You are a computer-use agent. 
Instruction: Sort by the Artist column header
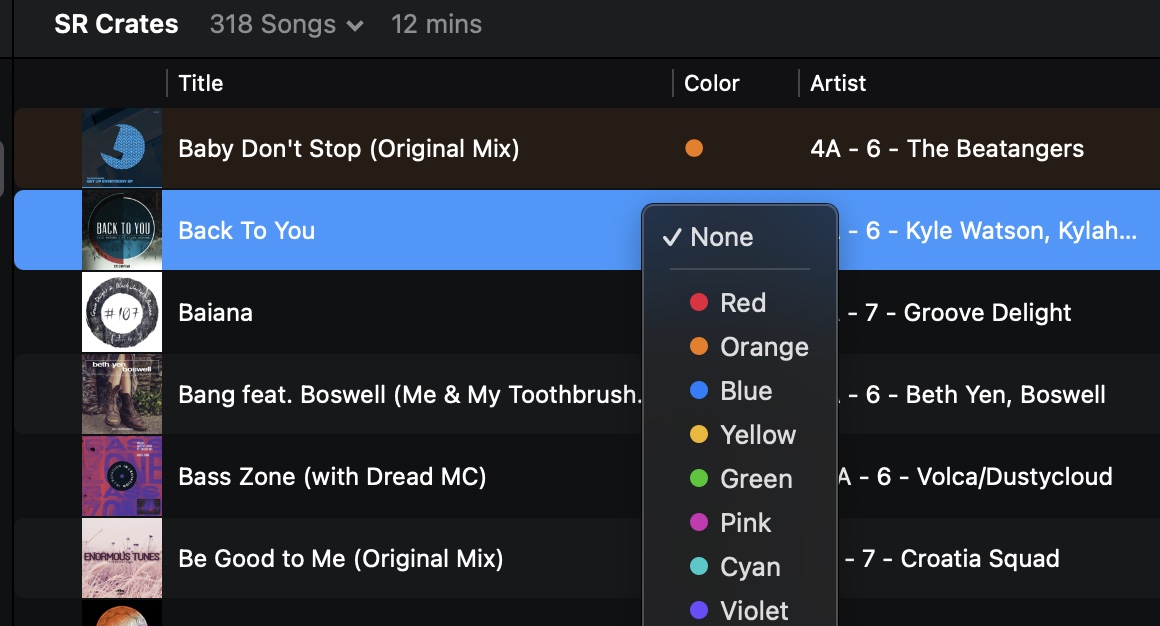pyautogui.click(x=837, y=83)
